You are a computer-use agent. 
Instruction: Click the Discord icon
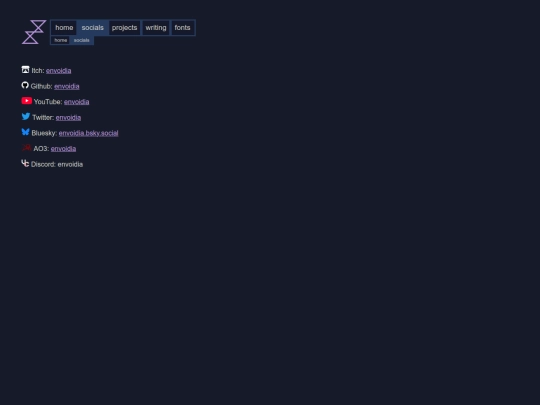click(25, 163)
